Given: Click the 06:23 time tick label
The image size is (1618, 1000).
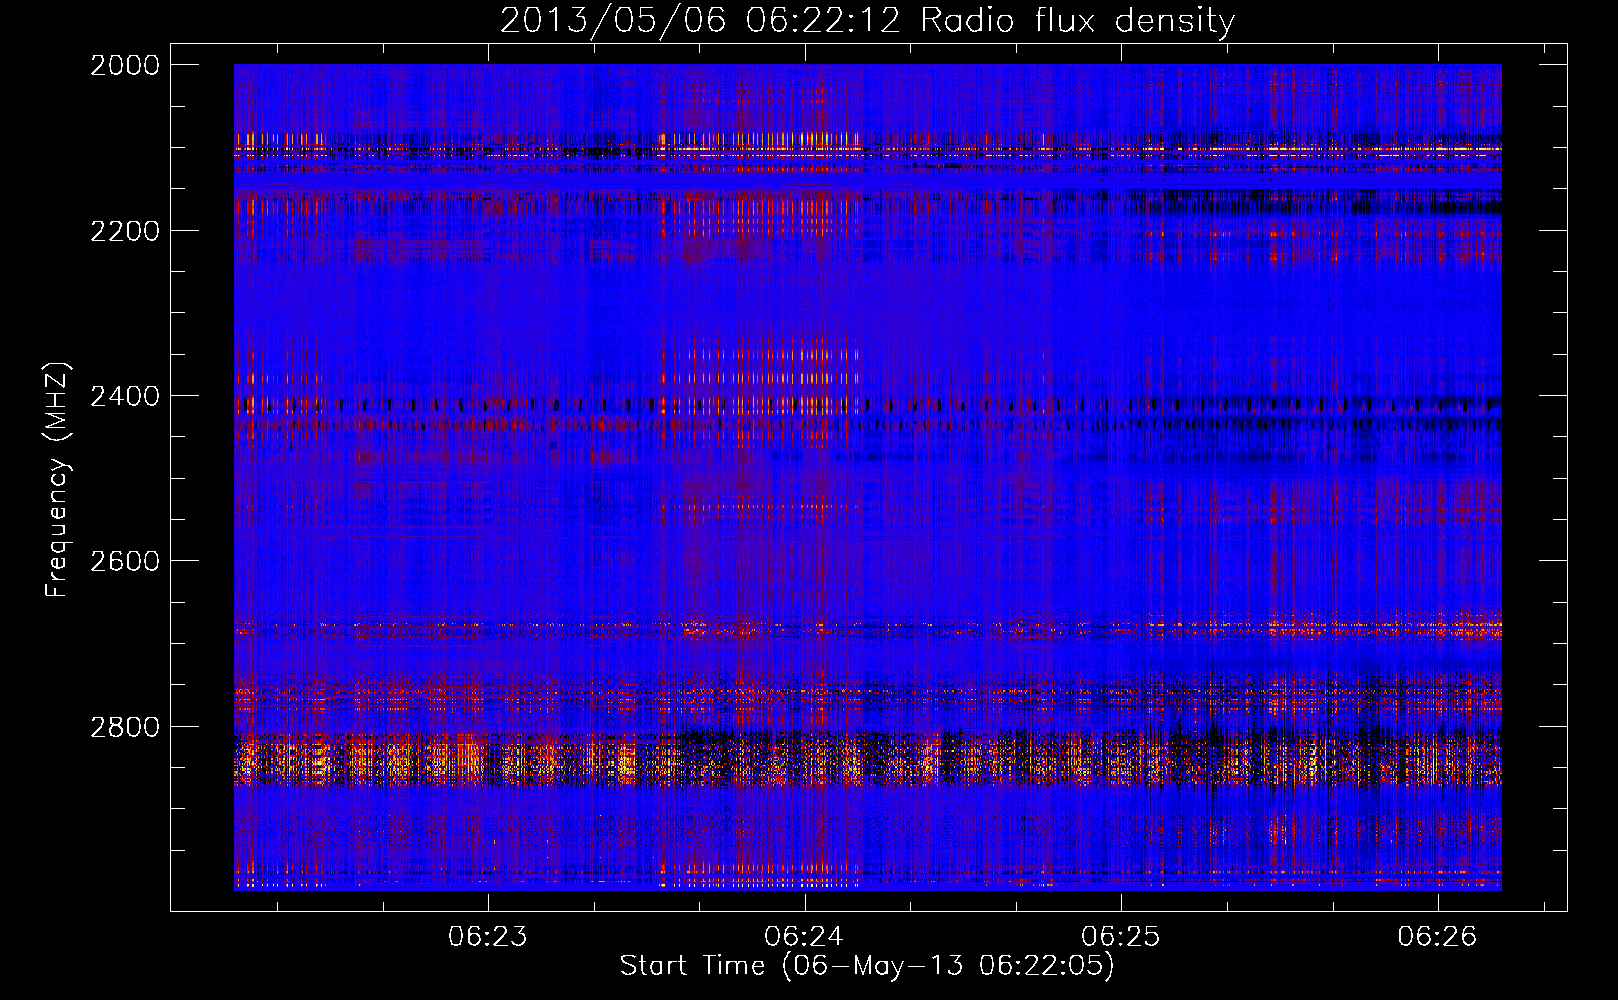Looking at the screenshot, I should (x=488, y=936).
